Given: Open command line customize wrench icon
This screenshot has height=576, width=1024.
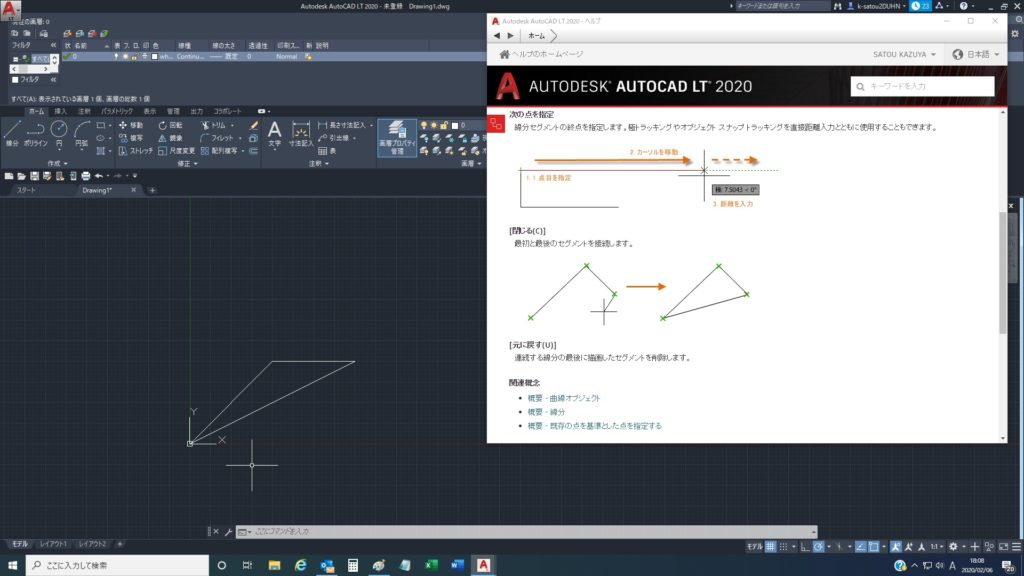Looking at the screenshot, I should coord(228,532).
